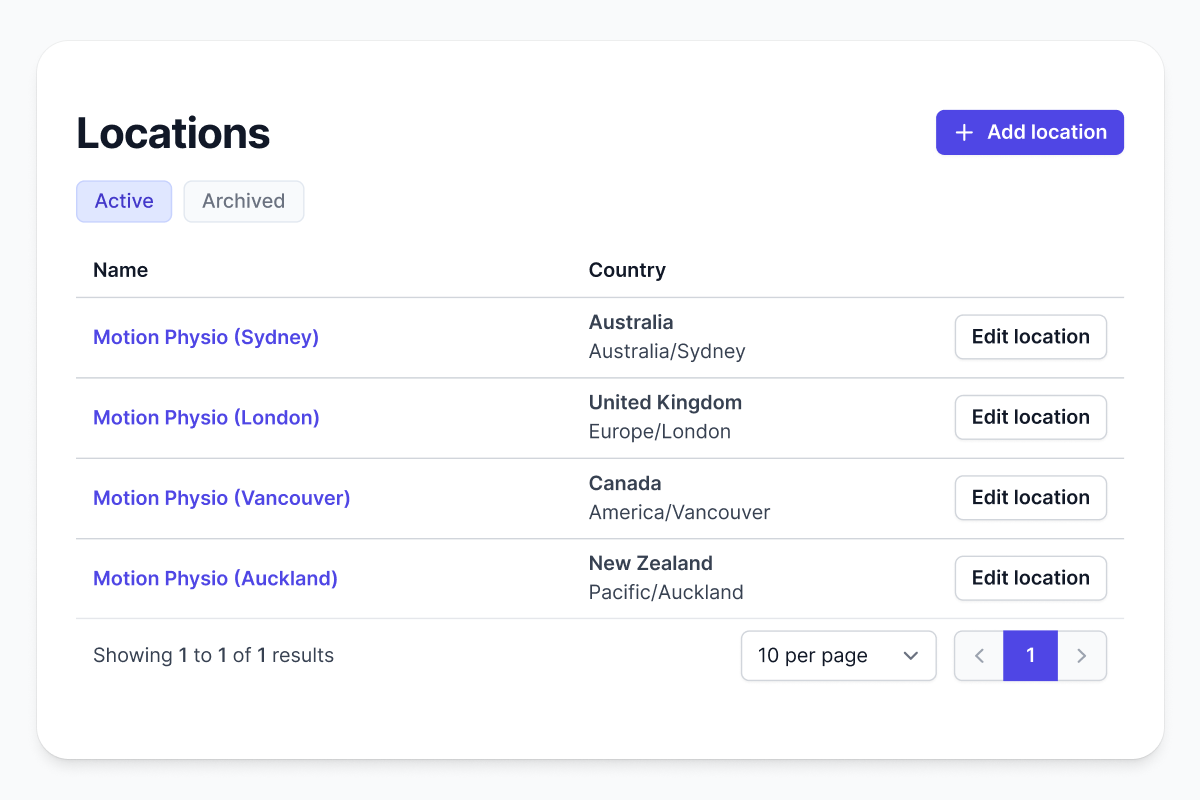This screenshot has height=800, width=1200.
Task: Click the Locations page heading
Action: coord(173,133)
